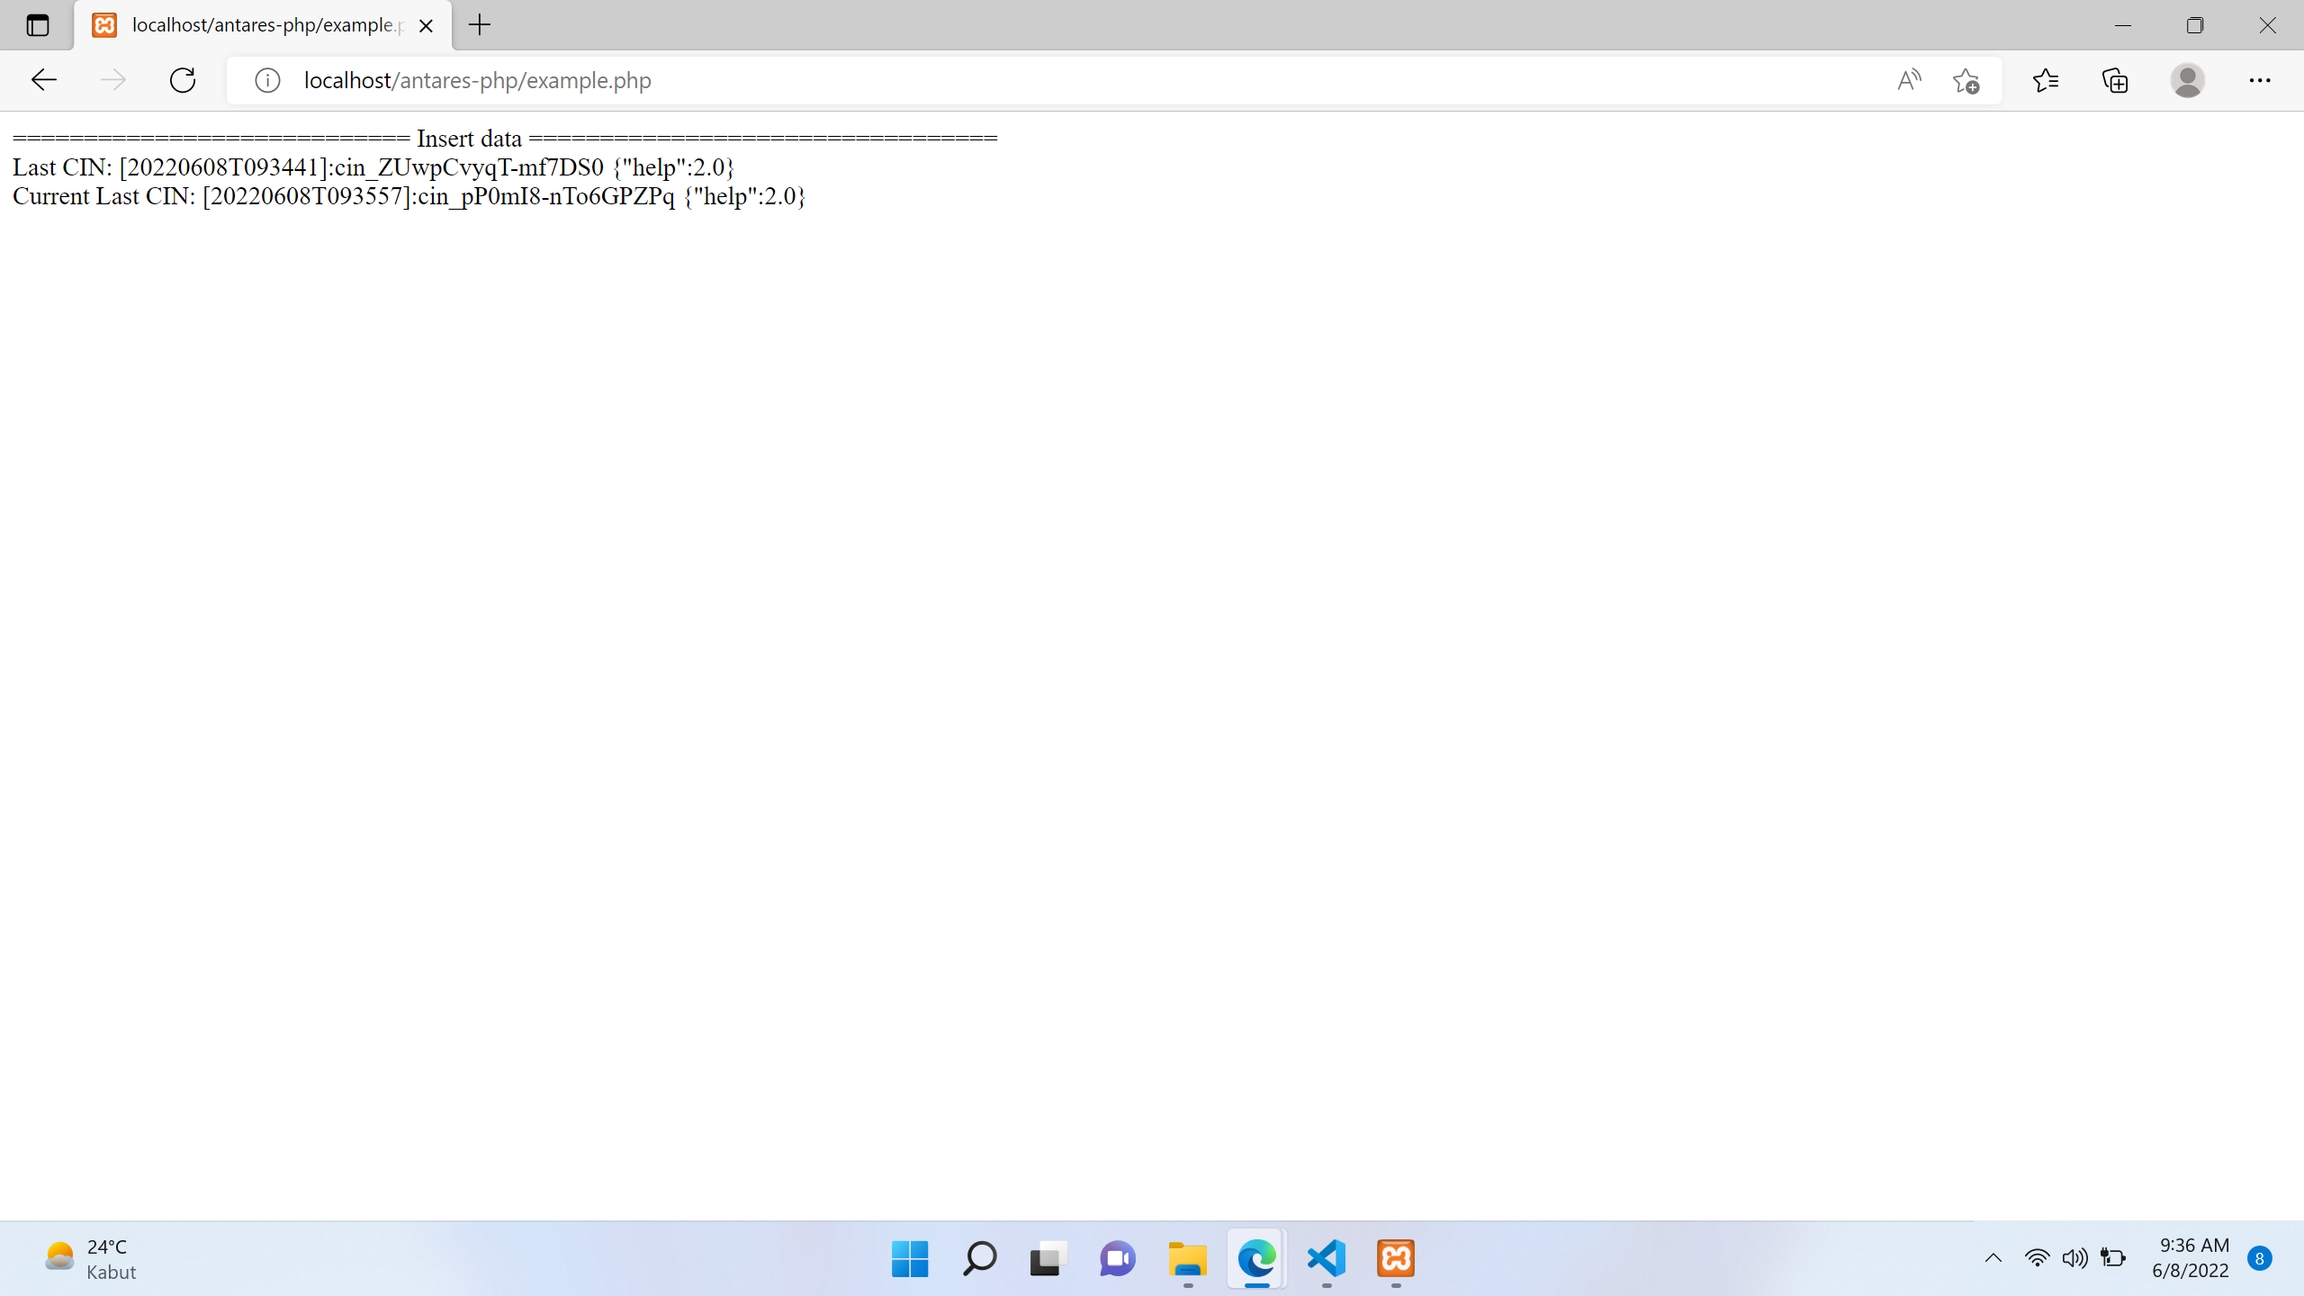Open Windows Start menu

[x=909, y=1258]
